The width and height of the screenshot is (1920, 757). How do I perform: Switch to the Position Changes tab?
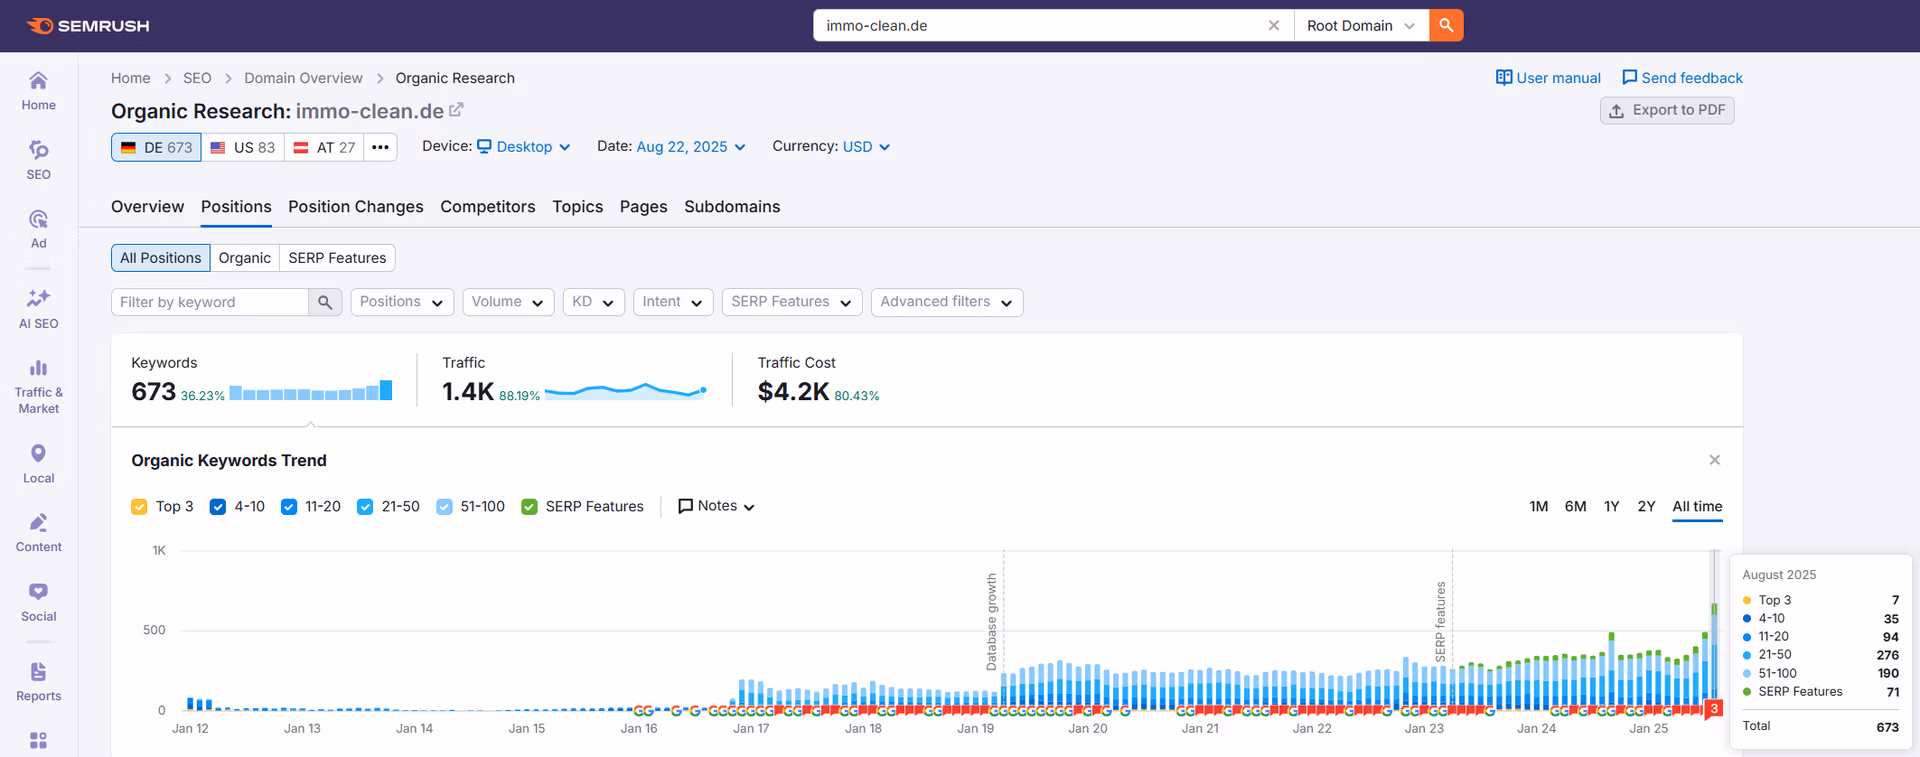pos(356,207)
